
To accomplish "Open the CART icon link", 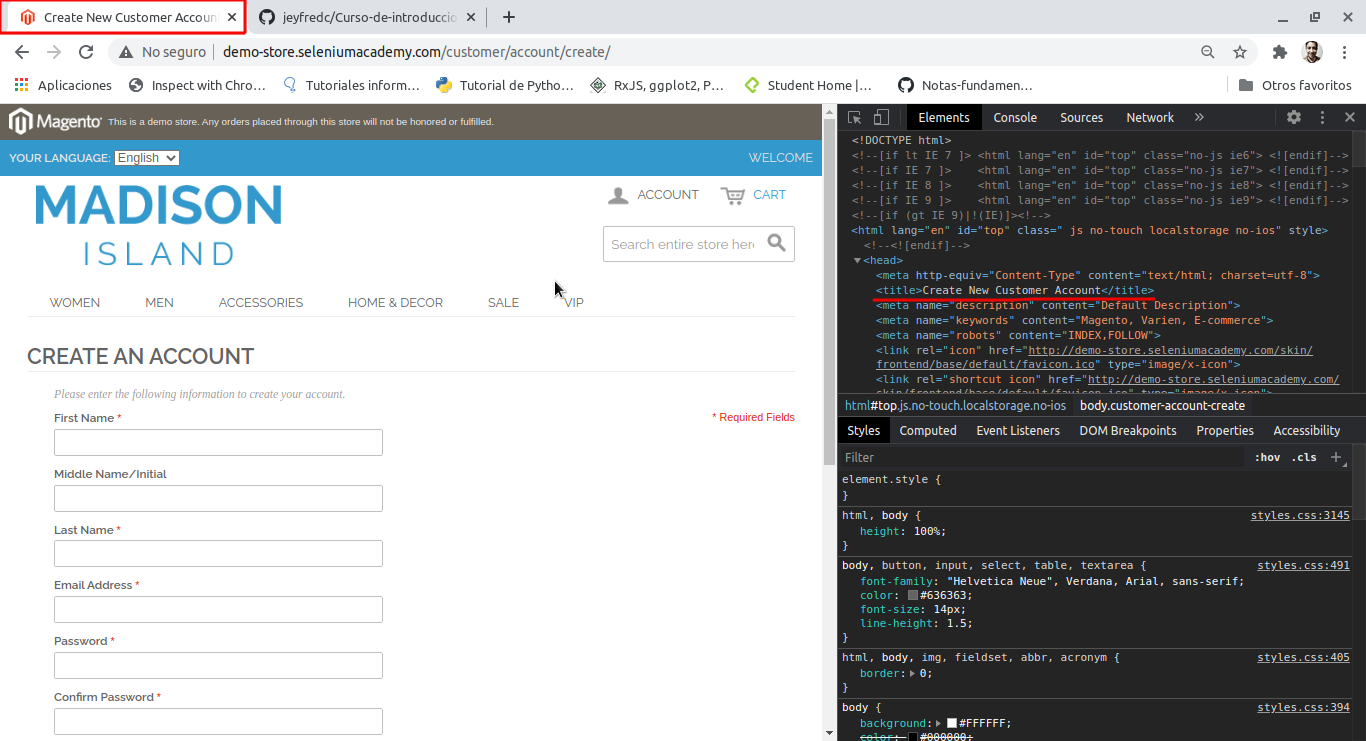I will click(x=753, y=195).
